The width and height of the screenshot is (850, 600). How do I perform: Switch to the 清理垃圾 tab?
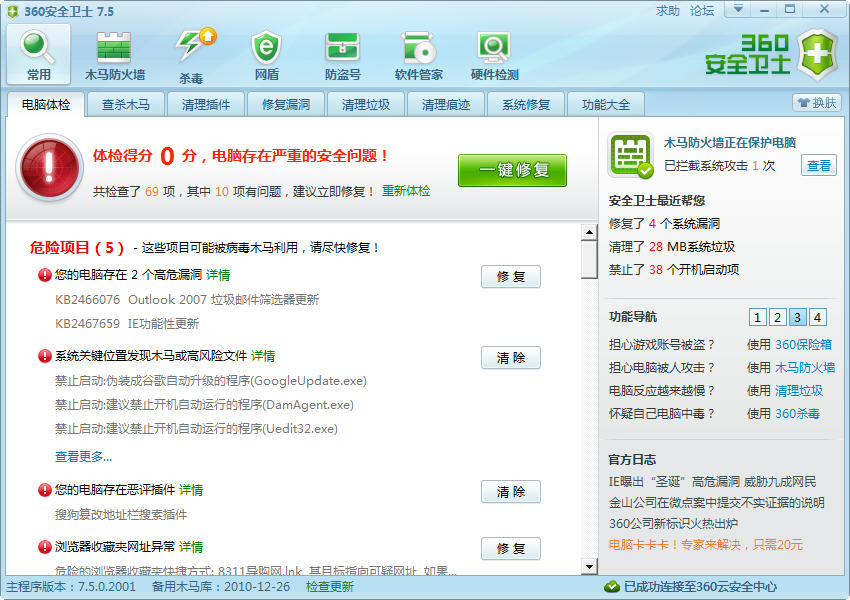coord(366,104)
